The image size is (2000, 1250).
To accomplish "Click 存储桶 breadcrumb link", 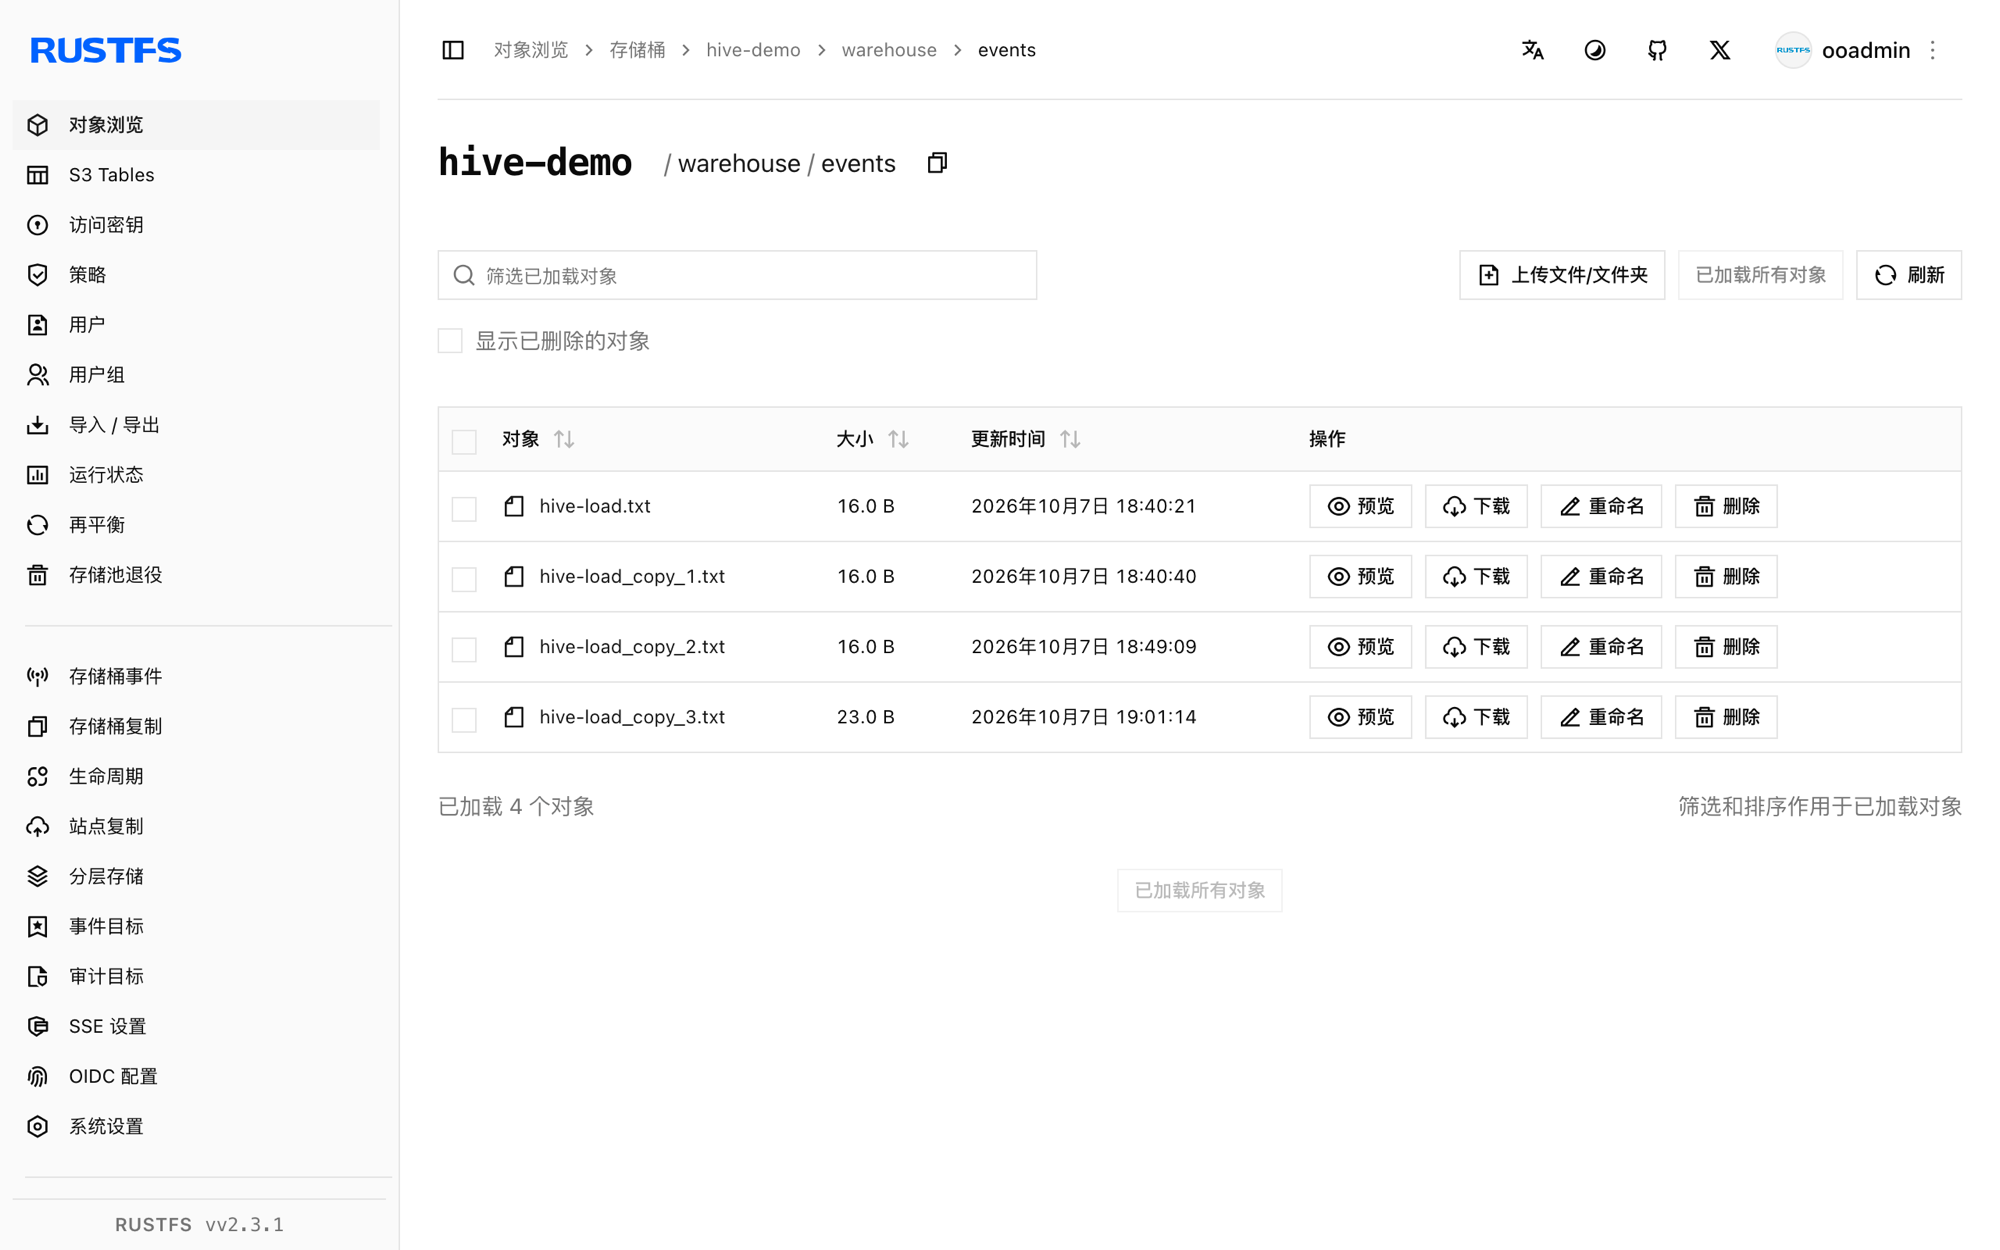I will [637, 50].
